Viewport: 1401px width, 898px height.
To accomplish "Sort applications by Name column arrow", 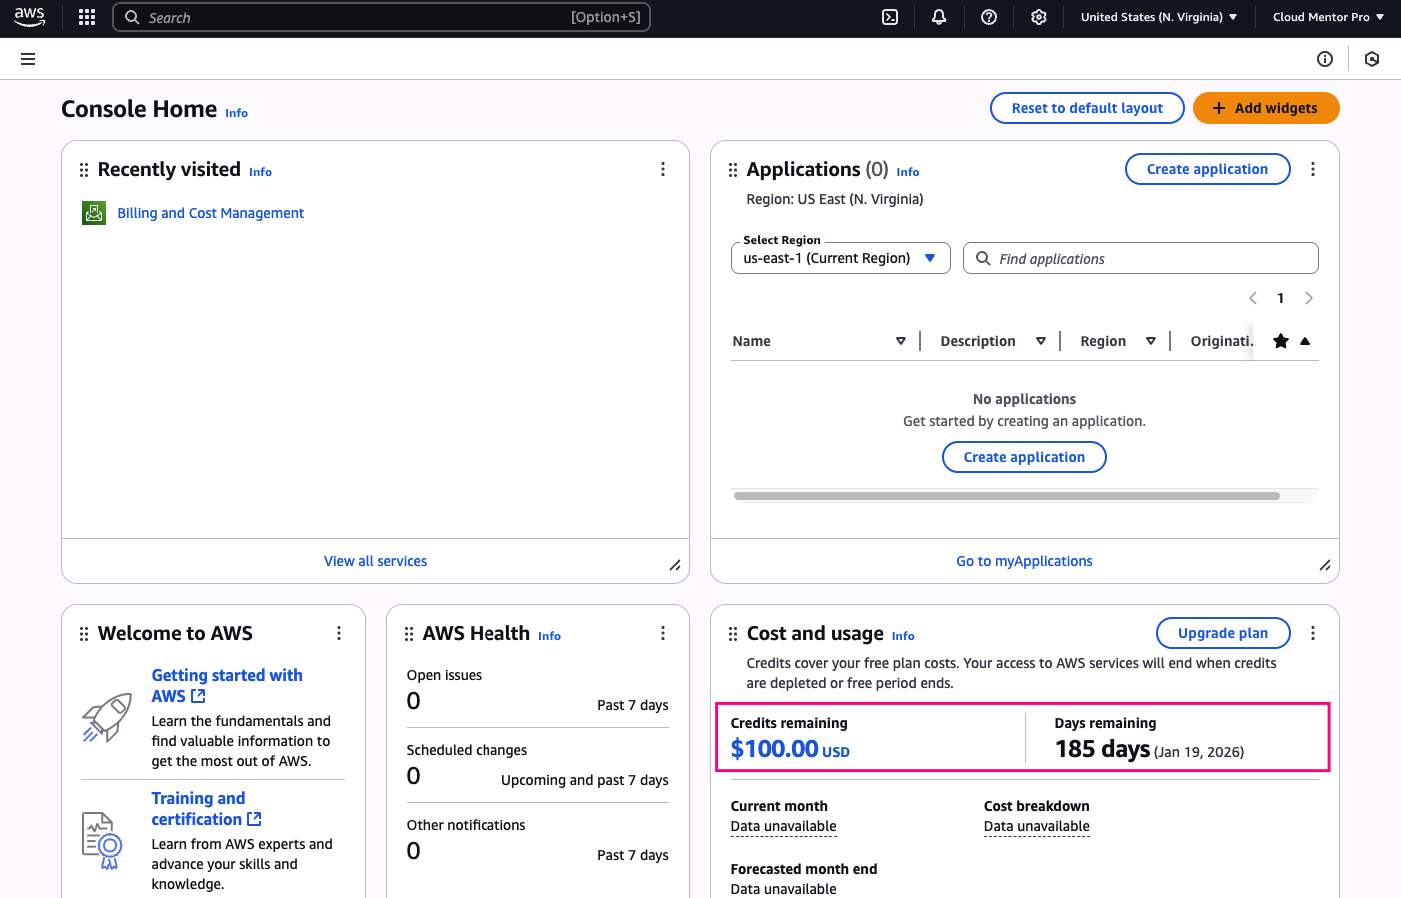I will [901, 341].
